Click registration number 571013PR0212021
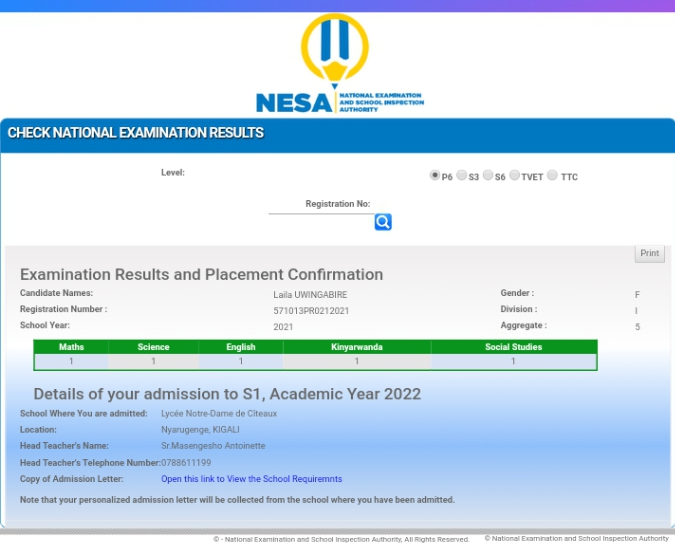Viewport: 675px width, 546px height. (x=311, y=311)
